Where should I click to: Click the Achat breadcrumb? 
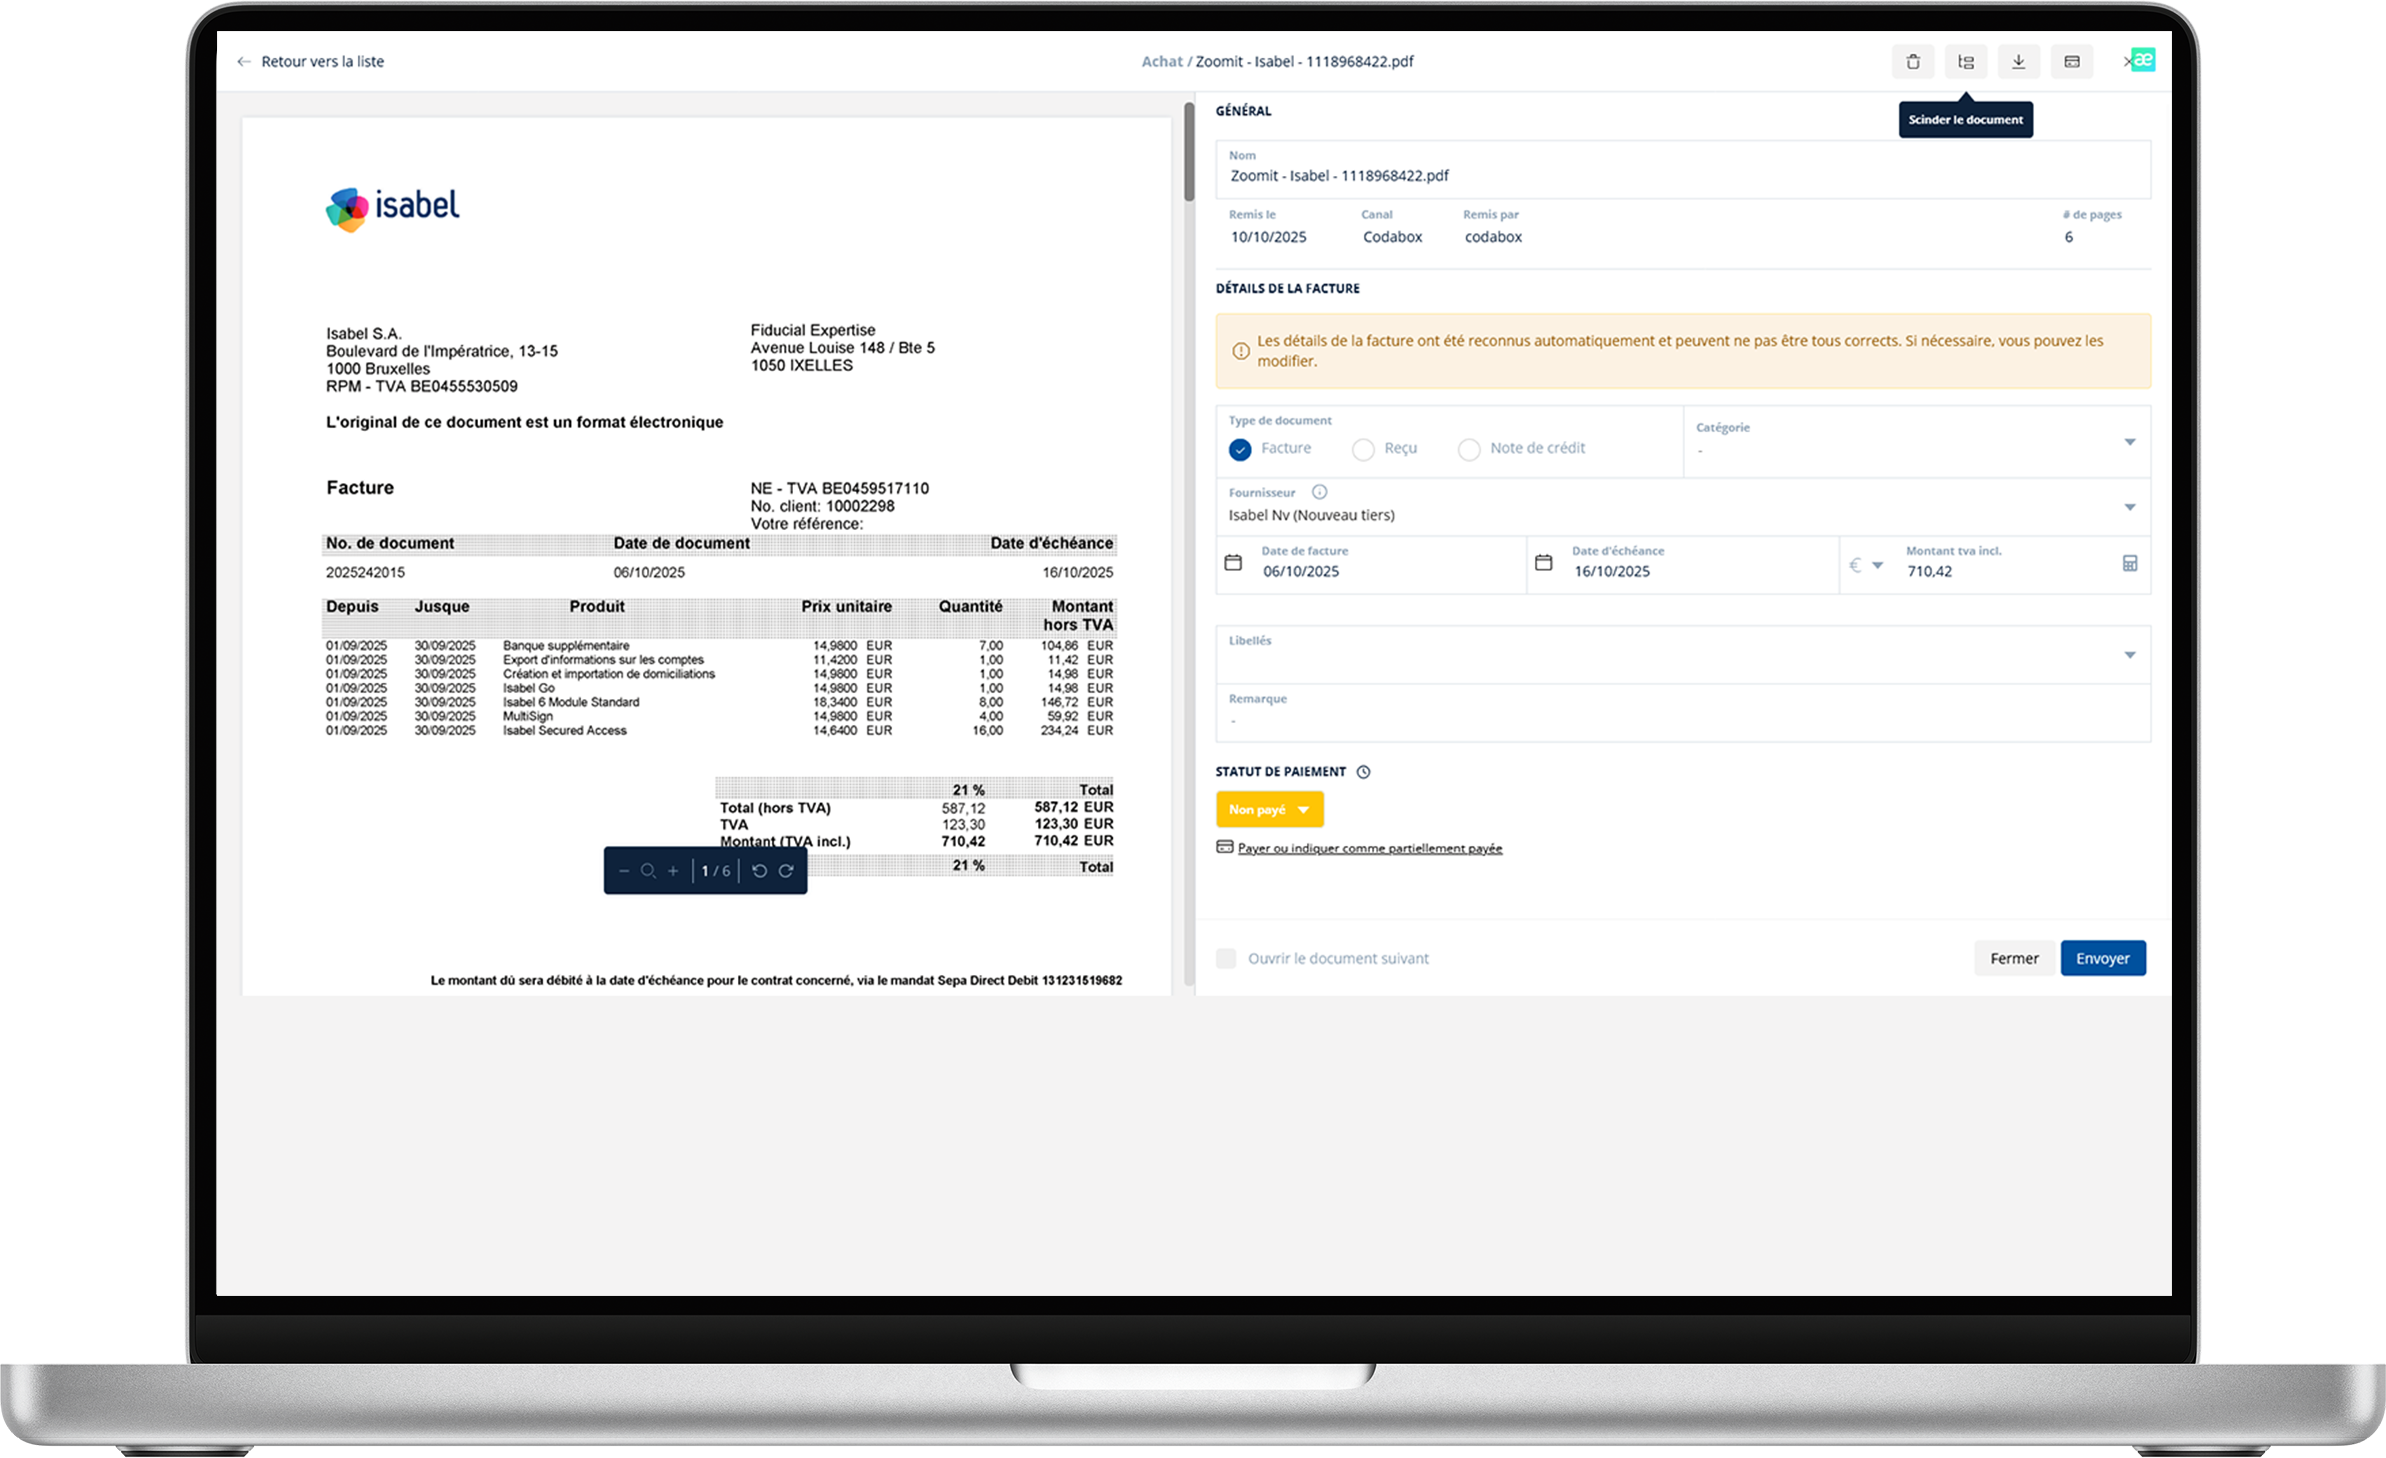click(1162, 62)
